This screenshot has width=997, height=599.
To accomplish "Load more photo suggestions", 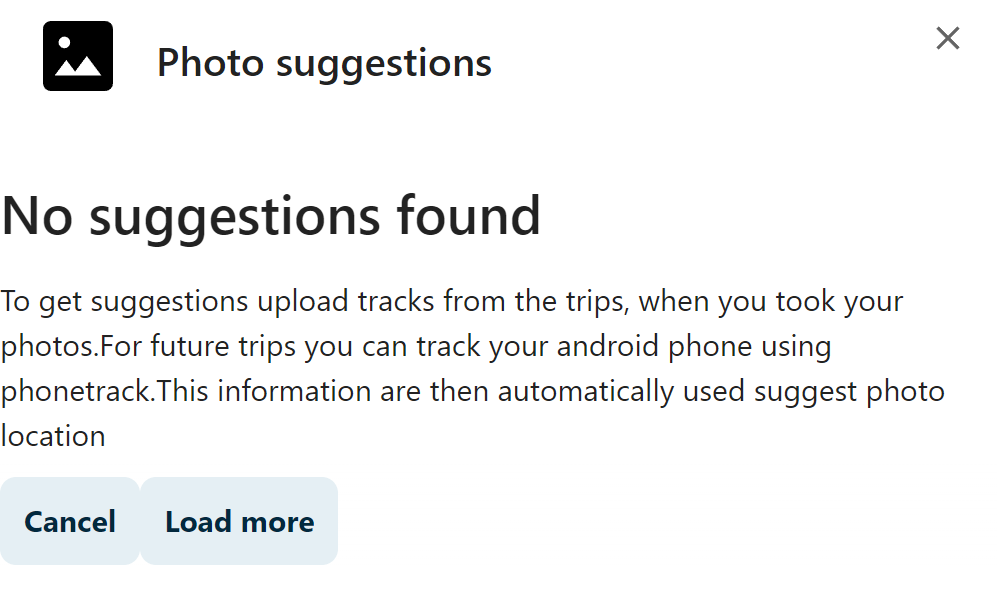I will [x=239, y=521].
